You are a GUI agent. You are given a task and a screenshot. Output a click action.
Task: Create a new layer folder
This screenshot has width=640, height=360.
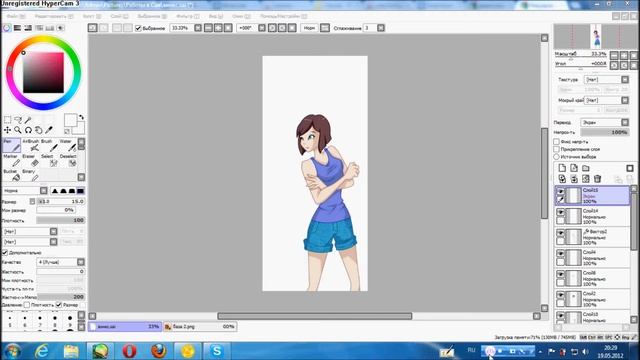[586, 168]
